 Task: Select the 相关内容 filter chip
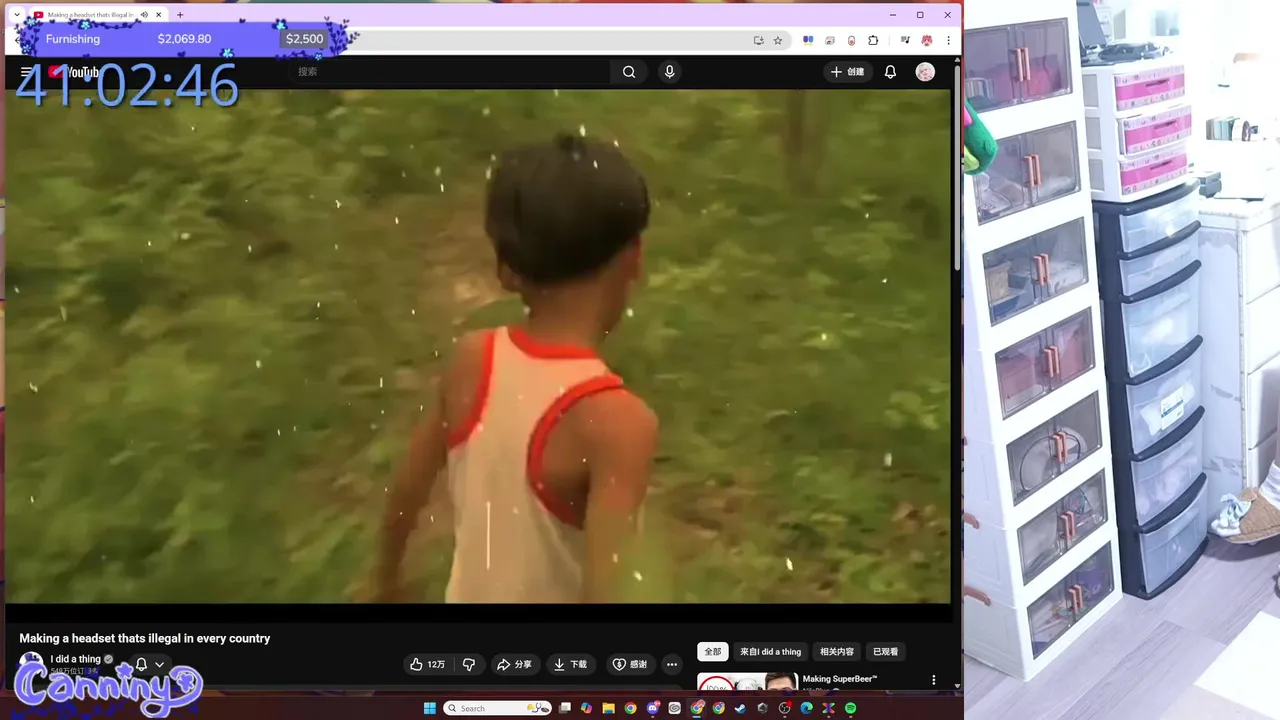click(x=837, y=651)
